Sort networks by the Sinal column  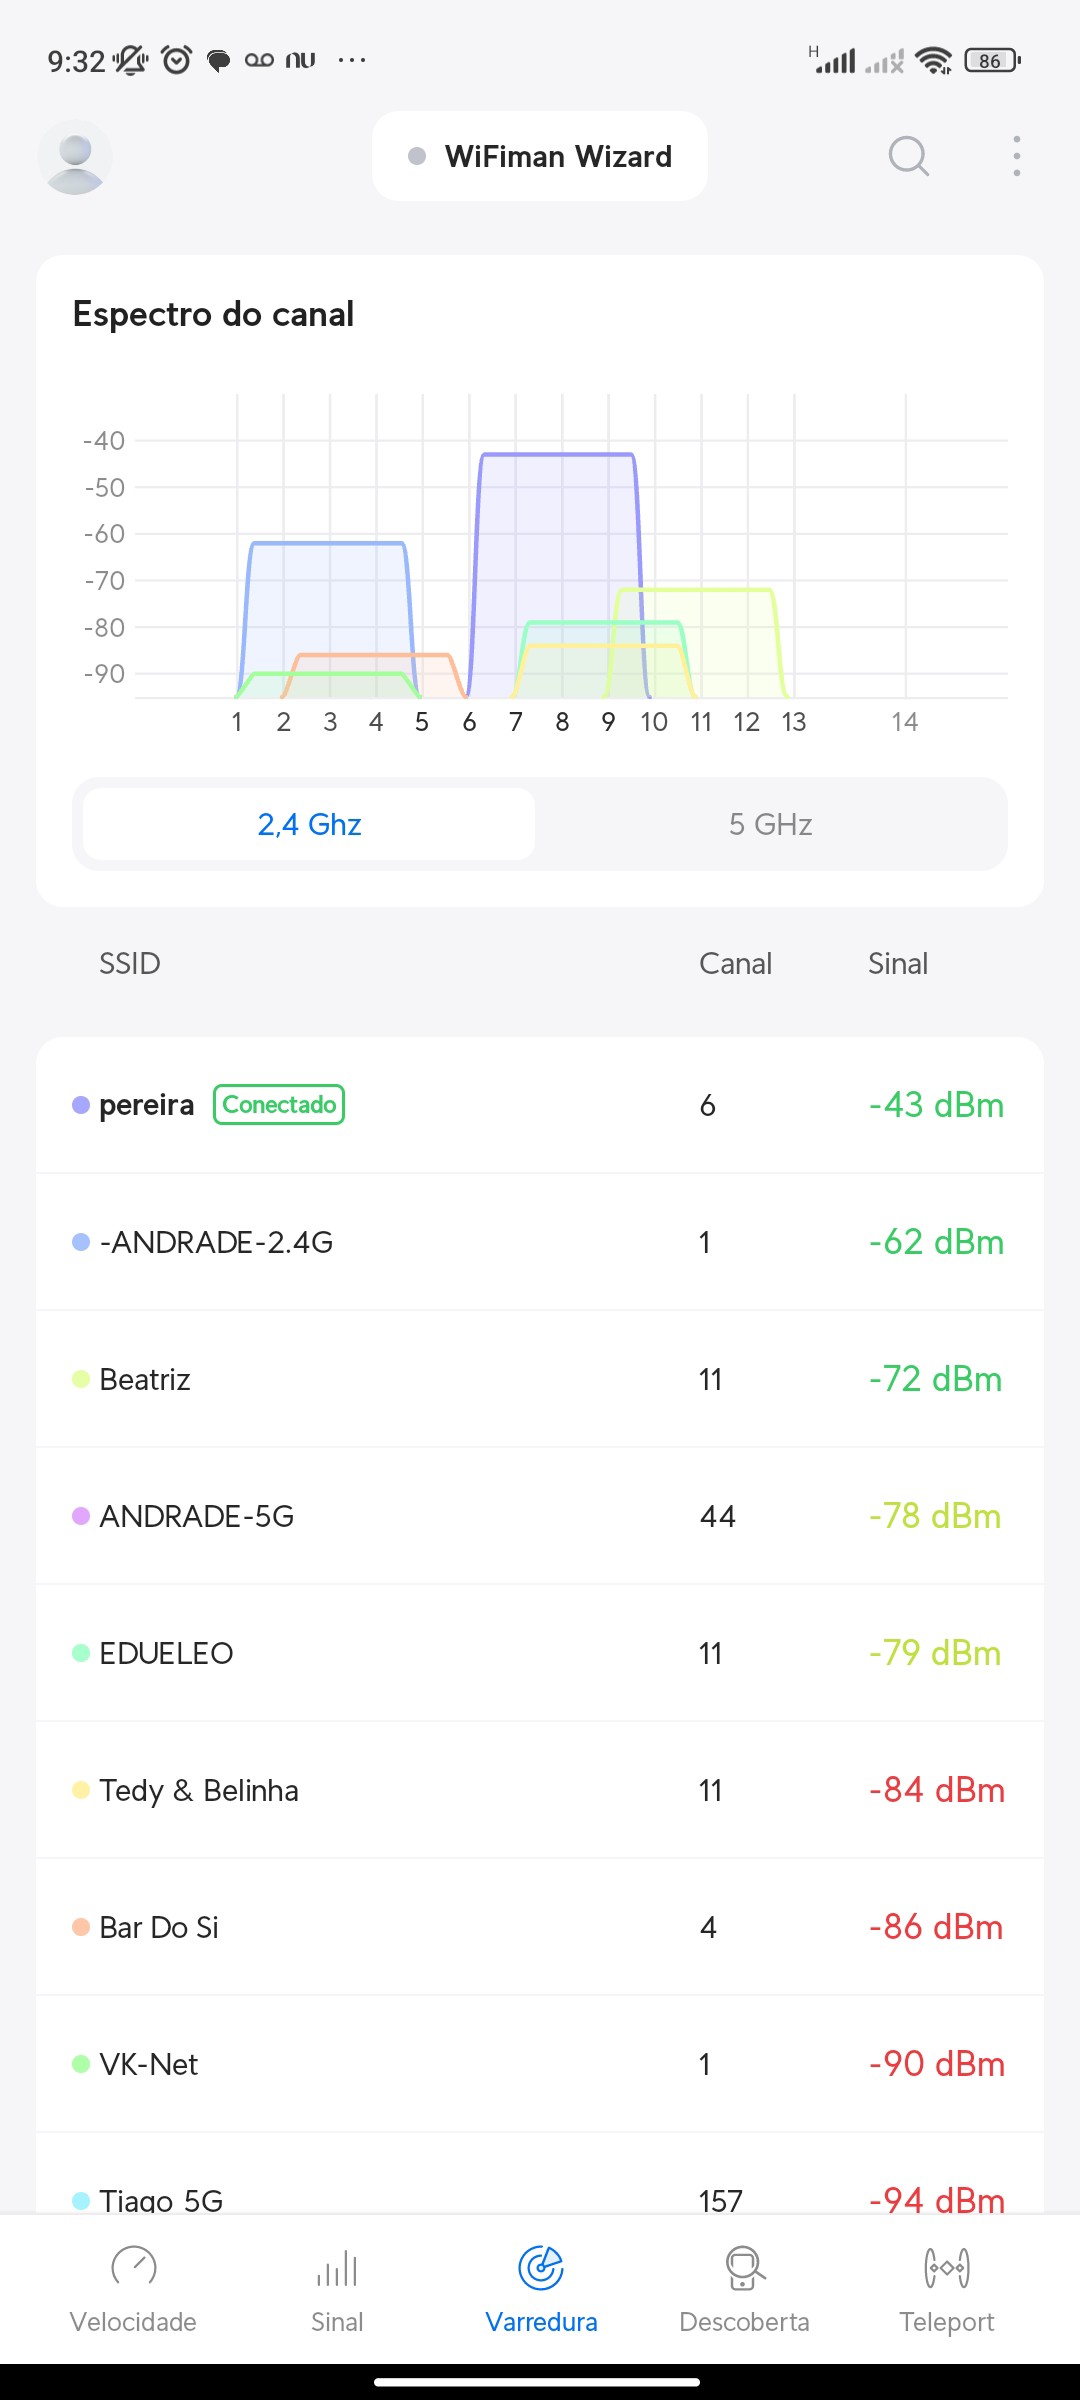coord(897,964)
